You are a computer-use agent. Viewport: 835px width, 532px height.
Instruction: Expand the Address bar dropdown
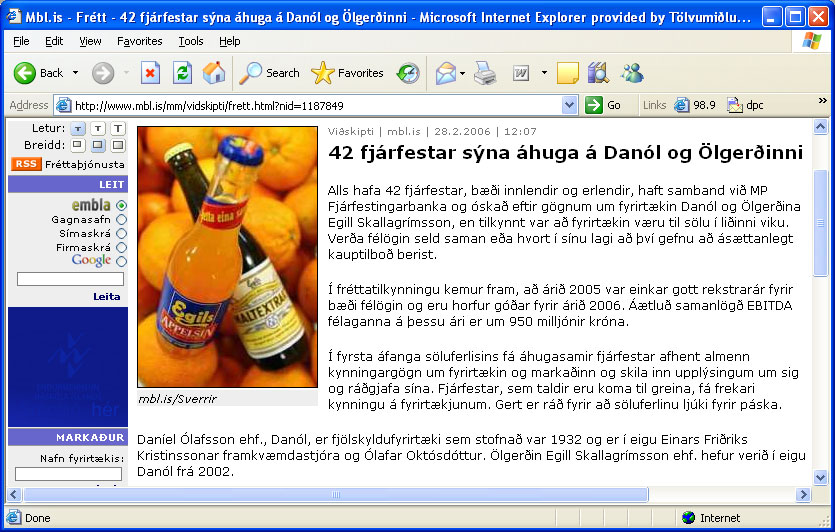coord(569,105)
